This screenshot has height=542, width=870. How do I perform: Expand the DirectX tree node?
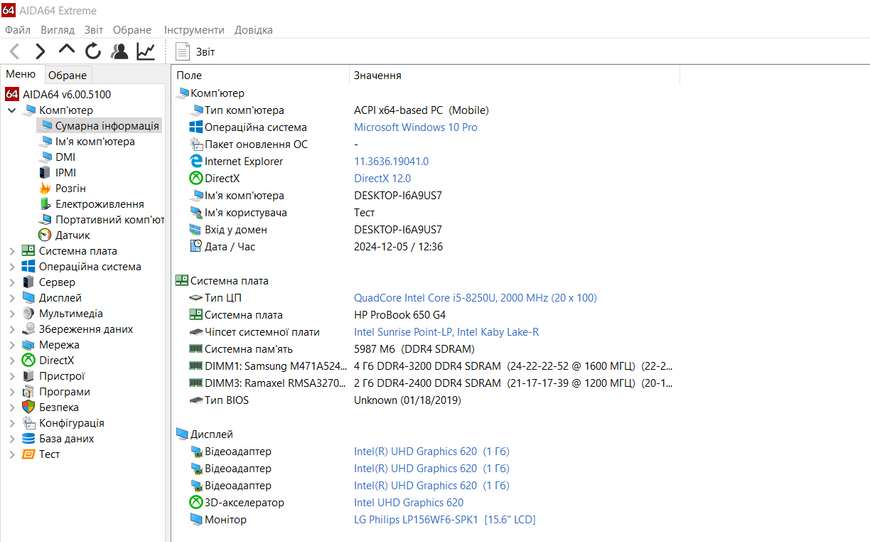(x=12, y=361)
